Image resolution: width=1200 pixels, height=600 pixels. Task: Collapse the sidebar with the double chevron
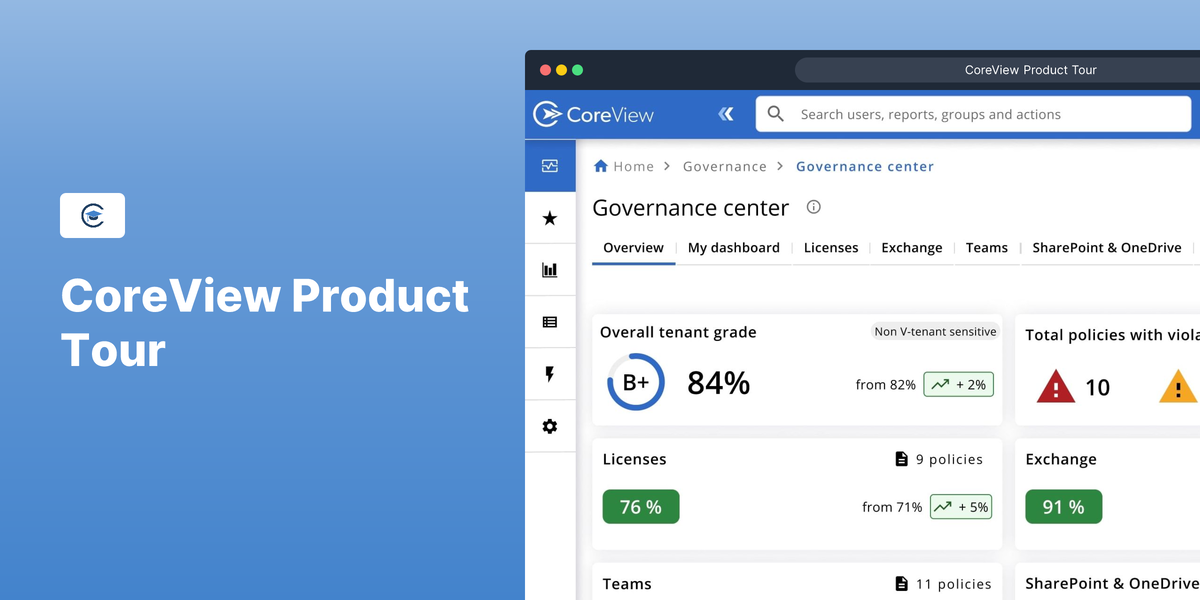[726, 114]
